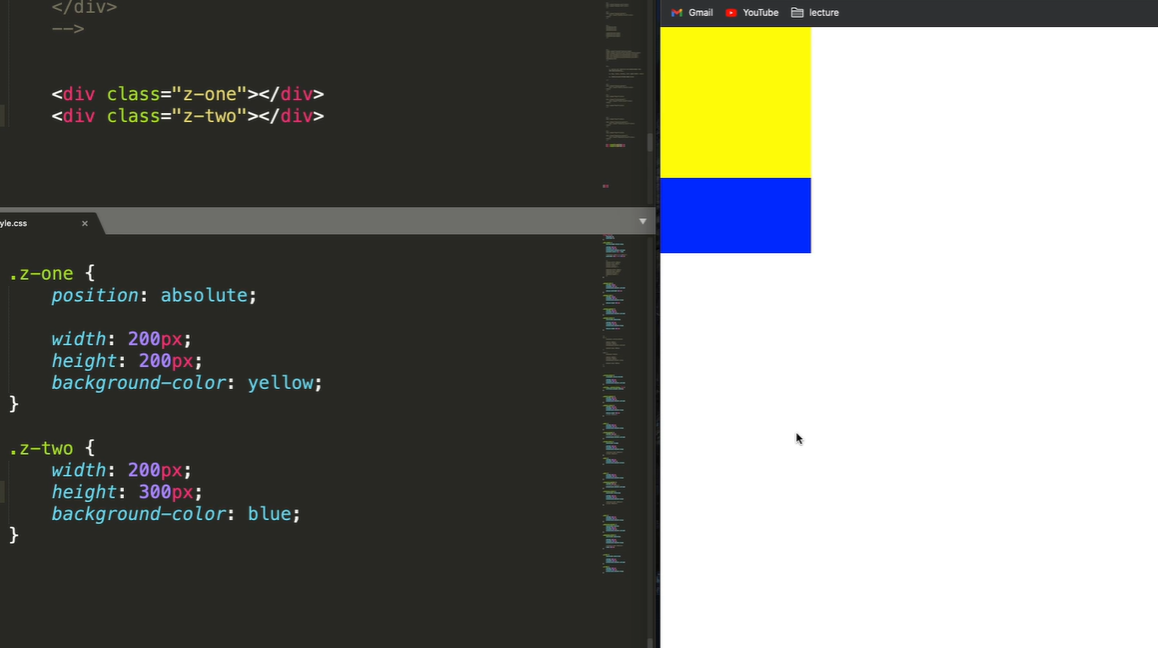
Task: Open the tab dropdown arrow in editor
Action: pos(643,221)
